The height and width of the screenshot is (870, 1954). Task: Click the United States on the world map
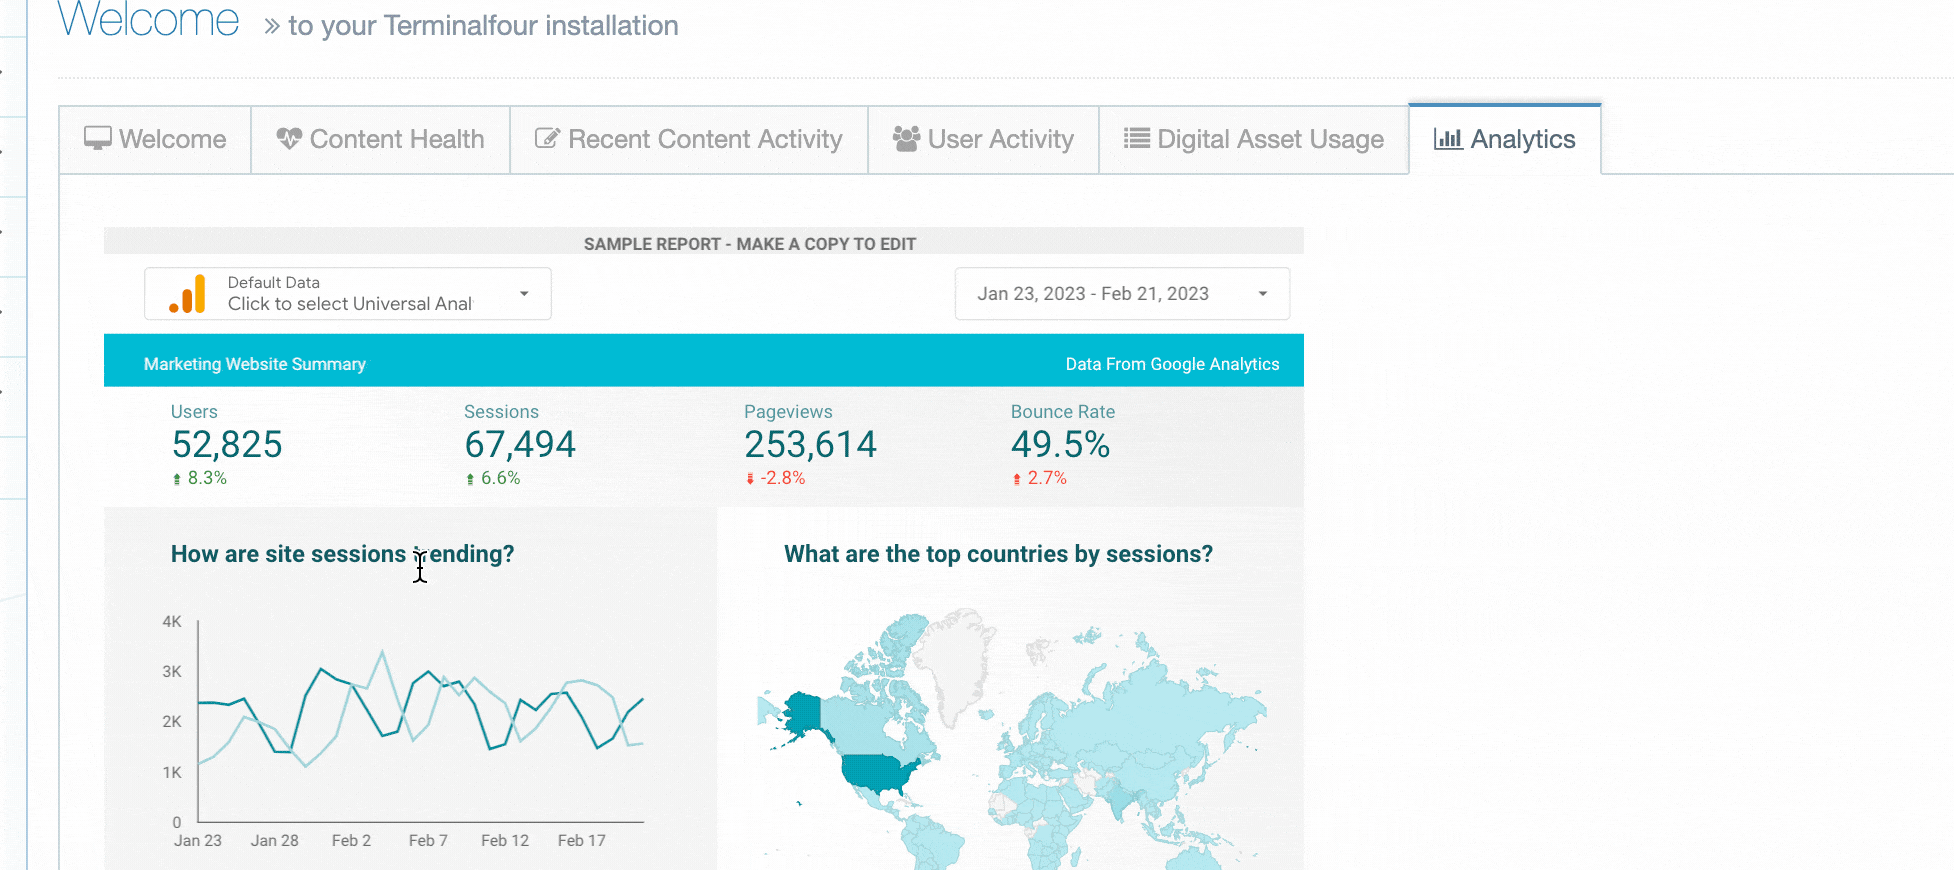pos(877,772)
